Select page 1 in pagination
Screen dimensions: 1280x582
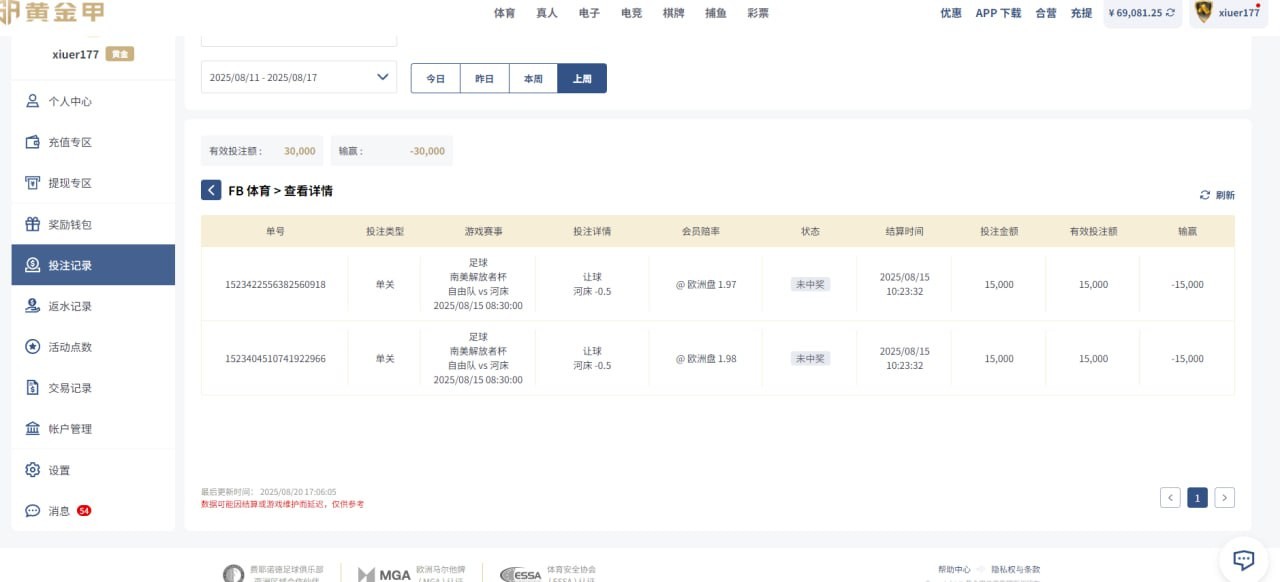[1197, 497]
